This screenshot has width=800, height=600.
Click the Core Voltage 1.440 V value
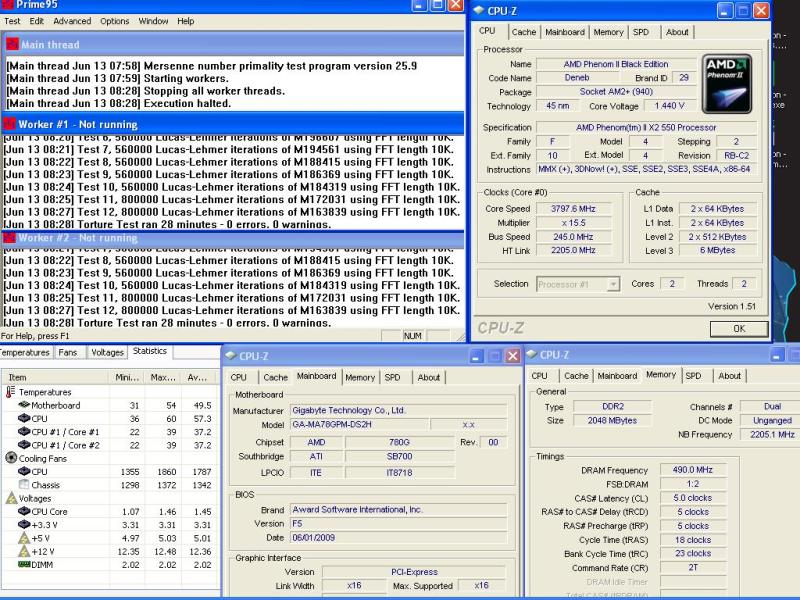coord(669,106)
